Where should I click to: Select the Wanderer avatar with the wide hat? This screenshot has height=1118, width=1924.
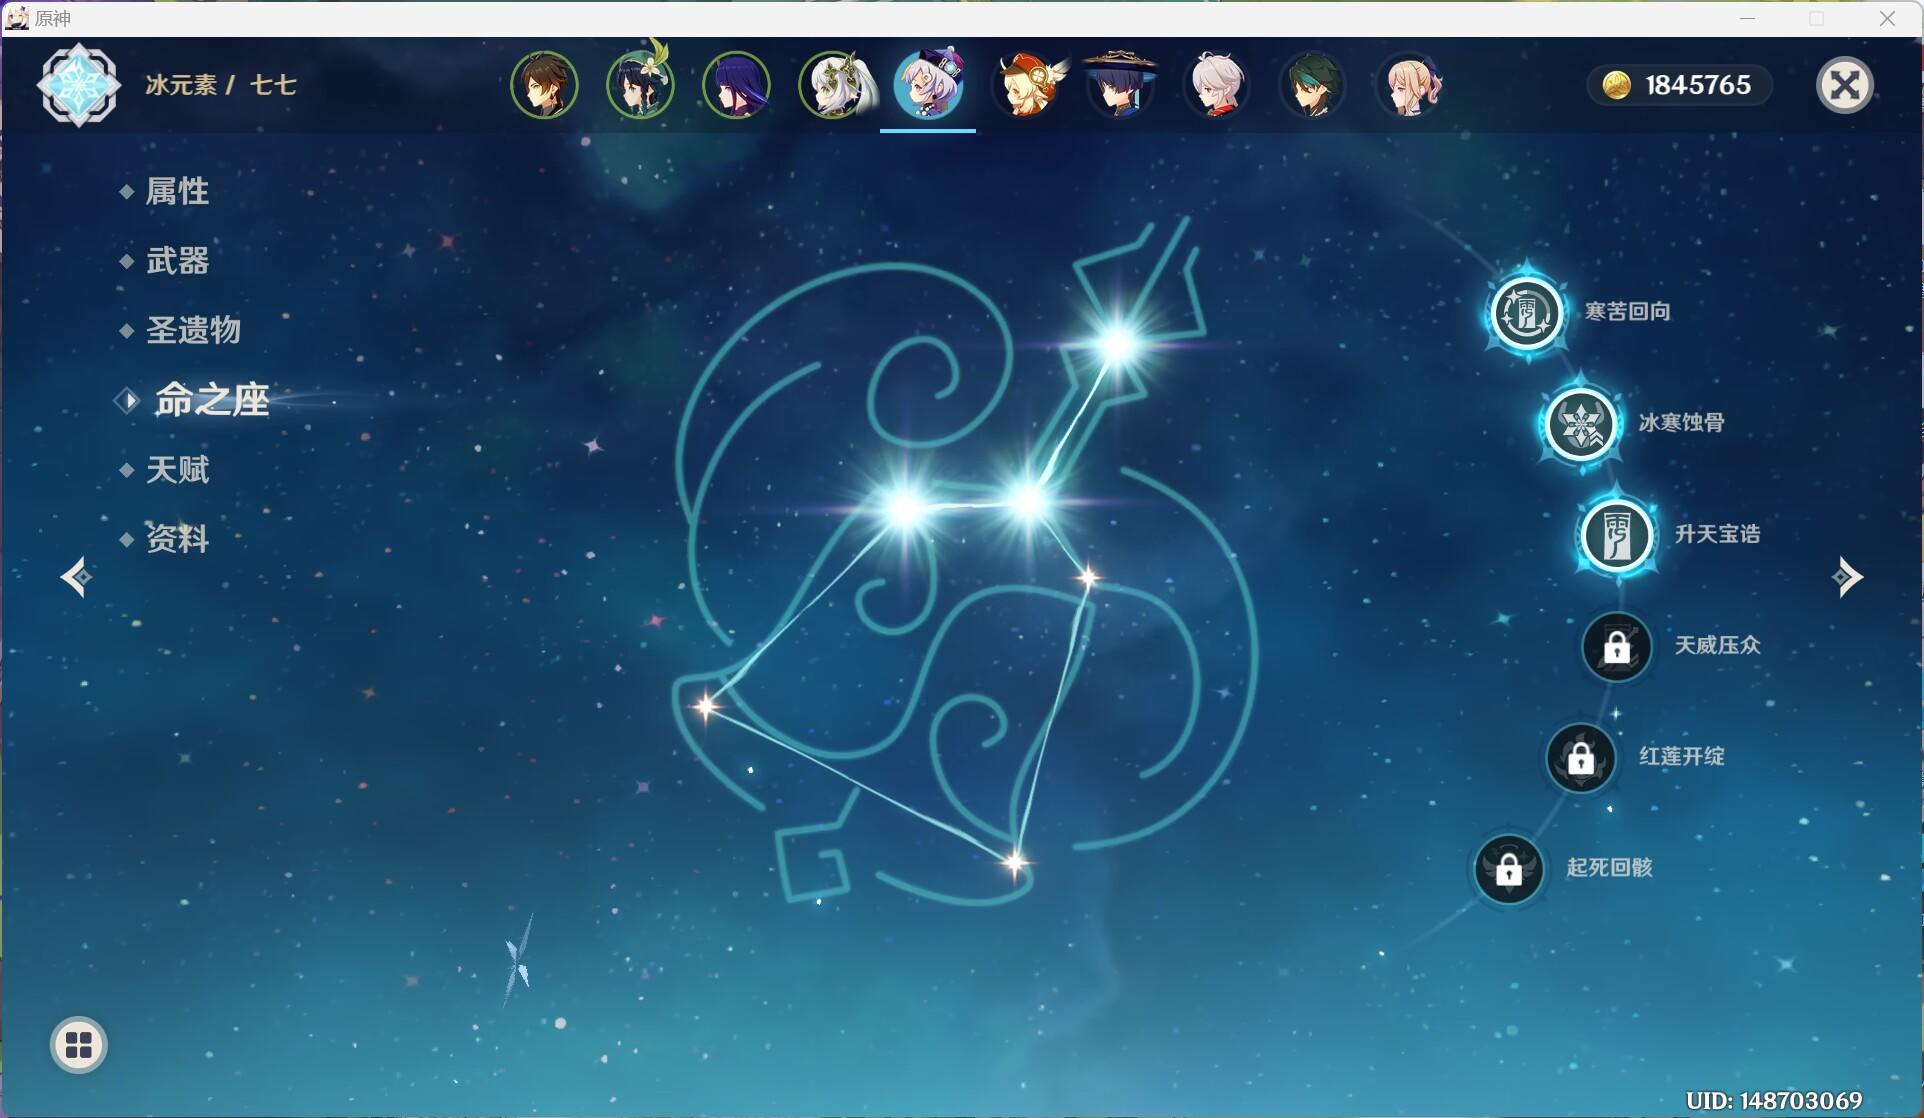click(1120, 86)
